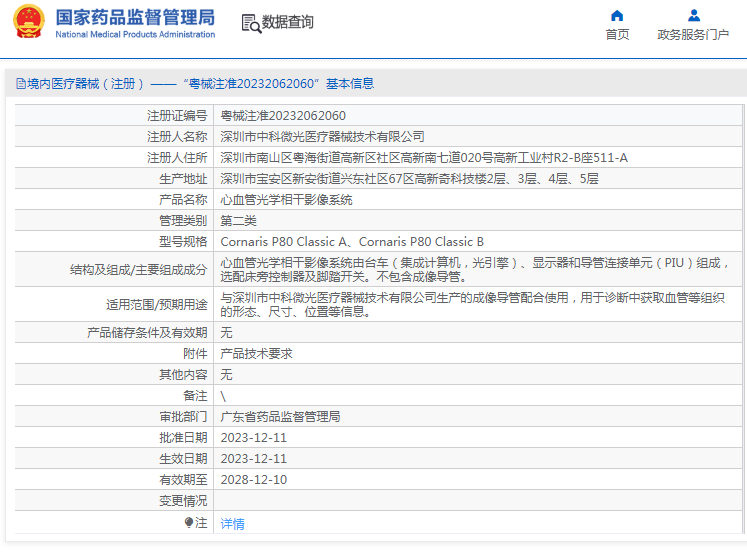Select the 备注 label cell
747x553 pixels.
[x=114, y=395]
